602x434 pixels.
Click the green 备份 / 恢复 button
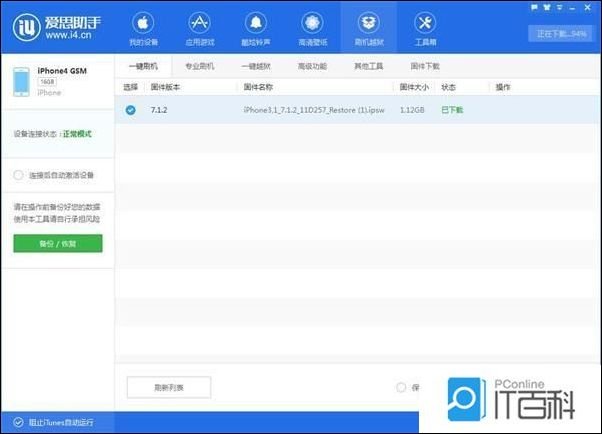point(58,244)
